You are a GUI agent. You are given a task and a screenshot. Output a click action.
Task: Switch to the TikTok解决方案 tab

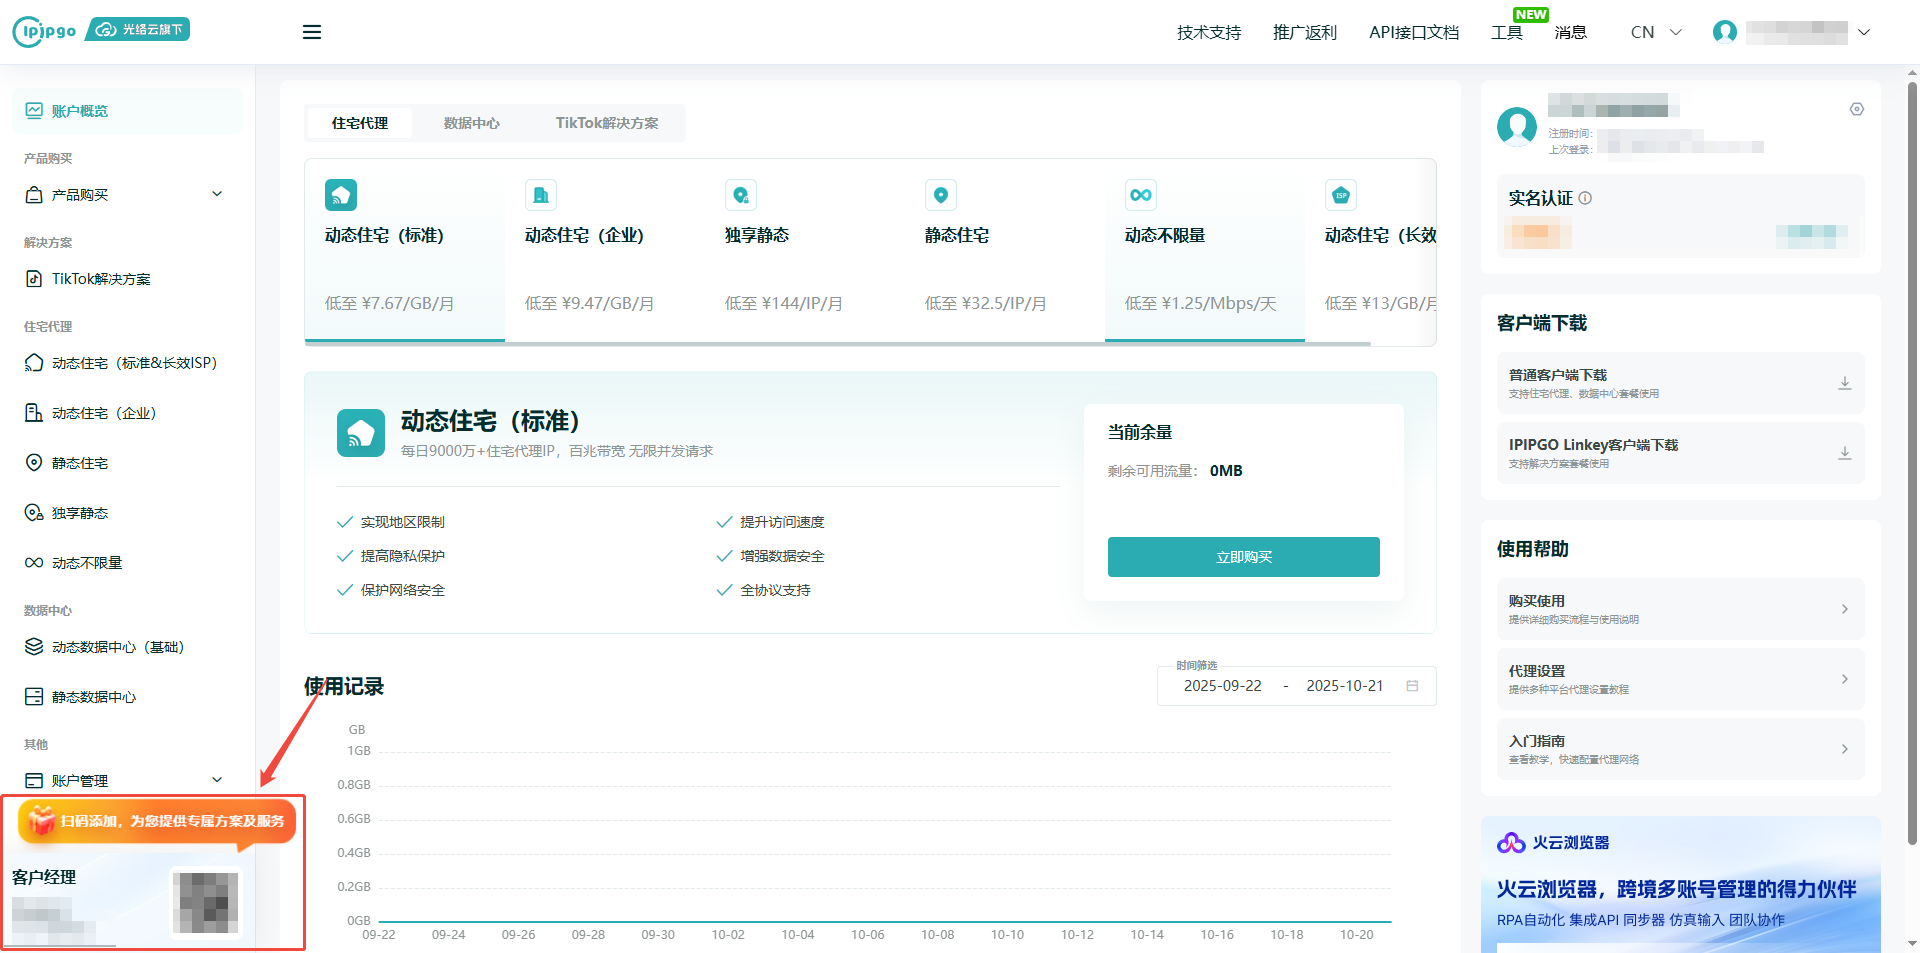pos(606,123)
